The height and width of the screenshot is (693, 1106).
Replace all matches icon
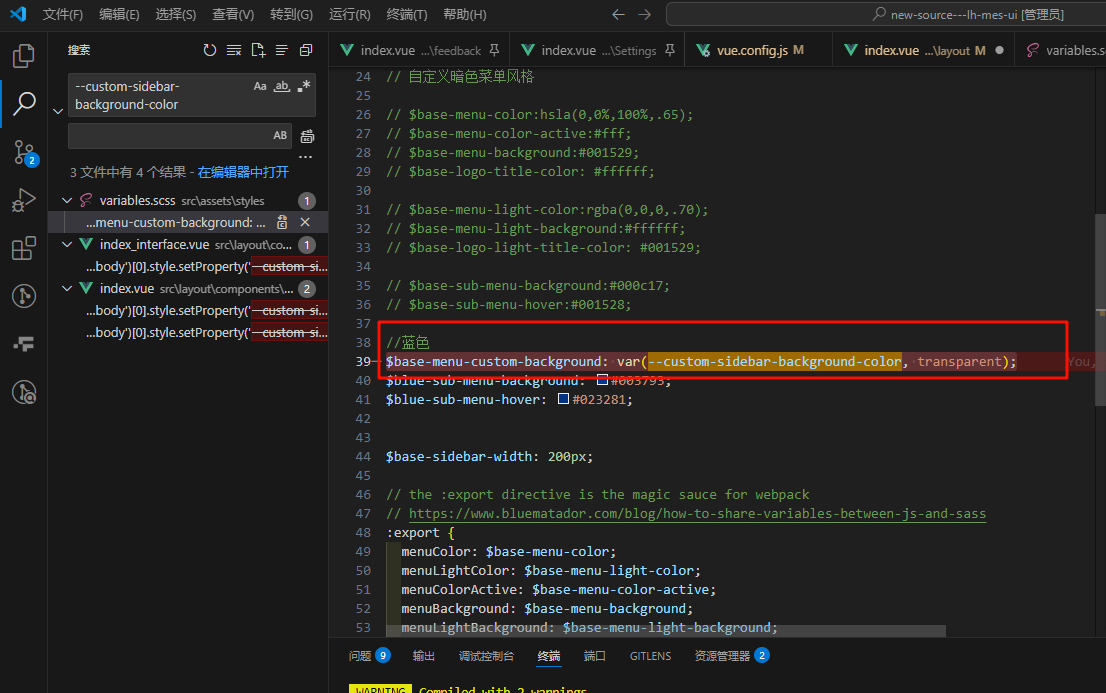point(308,136)
